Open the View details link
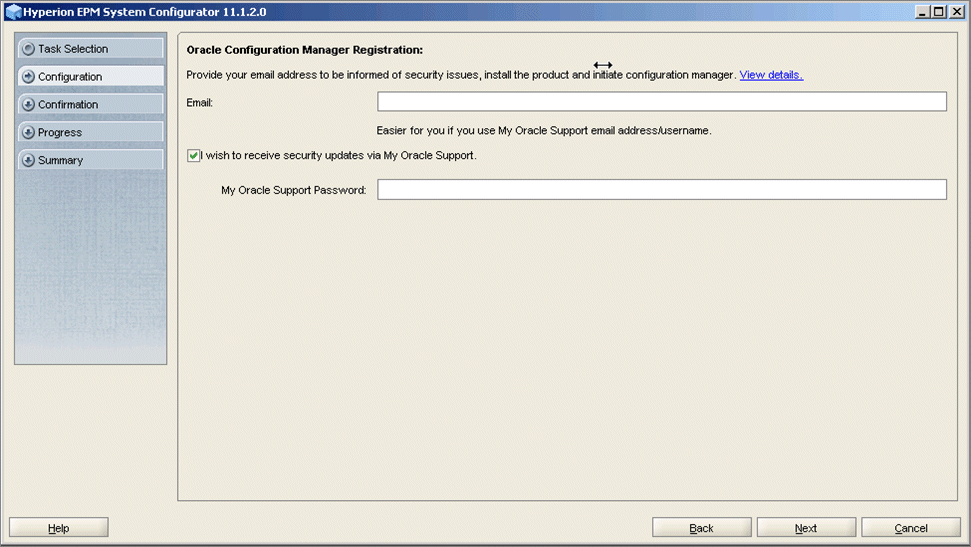Image resolution: width=971 pixels, height=547 pixels. (x=771, y=75)
